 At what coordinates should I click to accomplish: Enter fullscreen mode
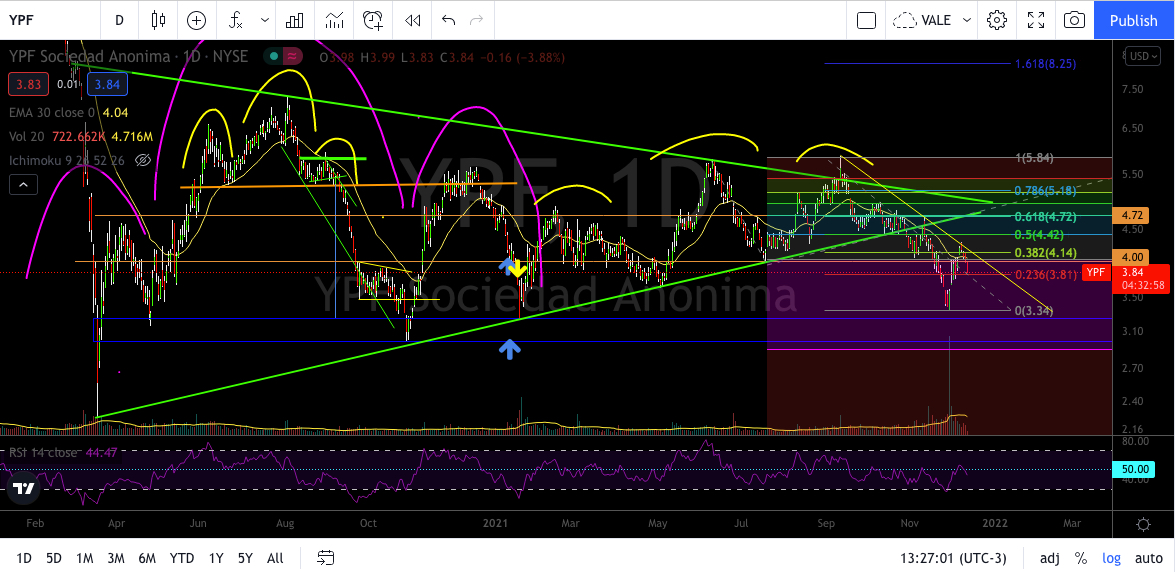(1036, 20)
